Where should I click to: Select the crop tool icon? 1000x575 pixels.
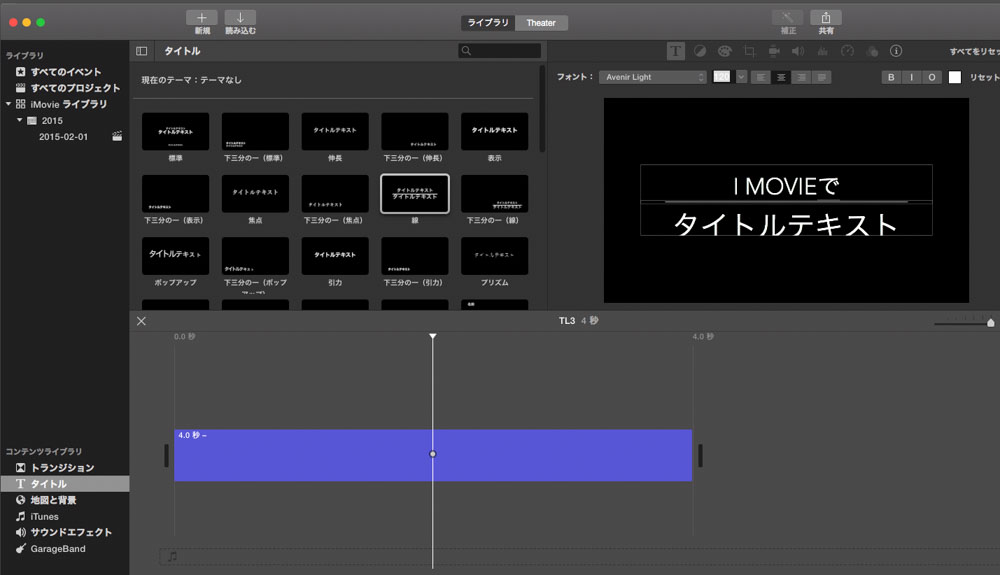pos(749,51)
